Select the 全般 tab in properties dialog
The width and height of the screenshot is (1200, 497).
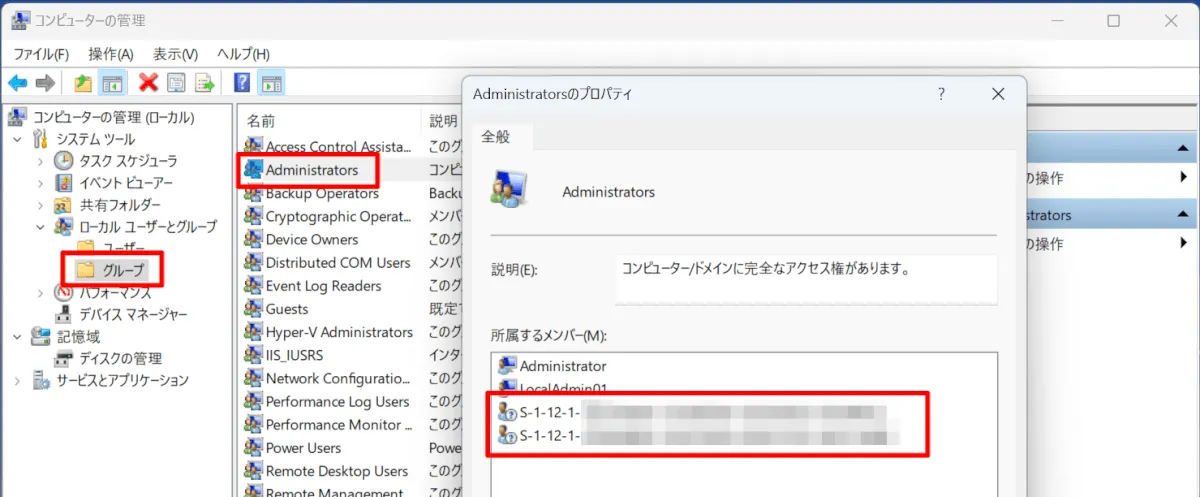(497, 136)
